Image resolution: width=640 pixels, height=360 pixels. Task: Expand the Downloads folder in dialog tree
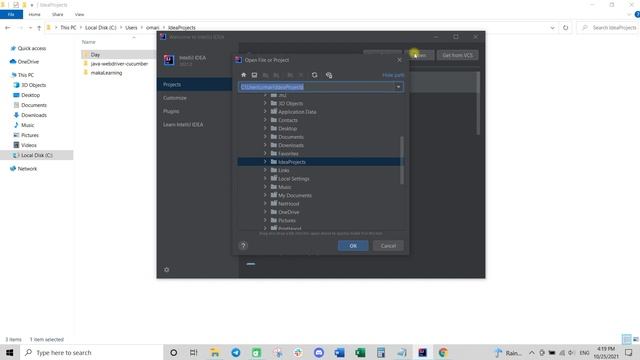(265, 145)
